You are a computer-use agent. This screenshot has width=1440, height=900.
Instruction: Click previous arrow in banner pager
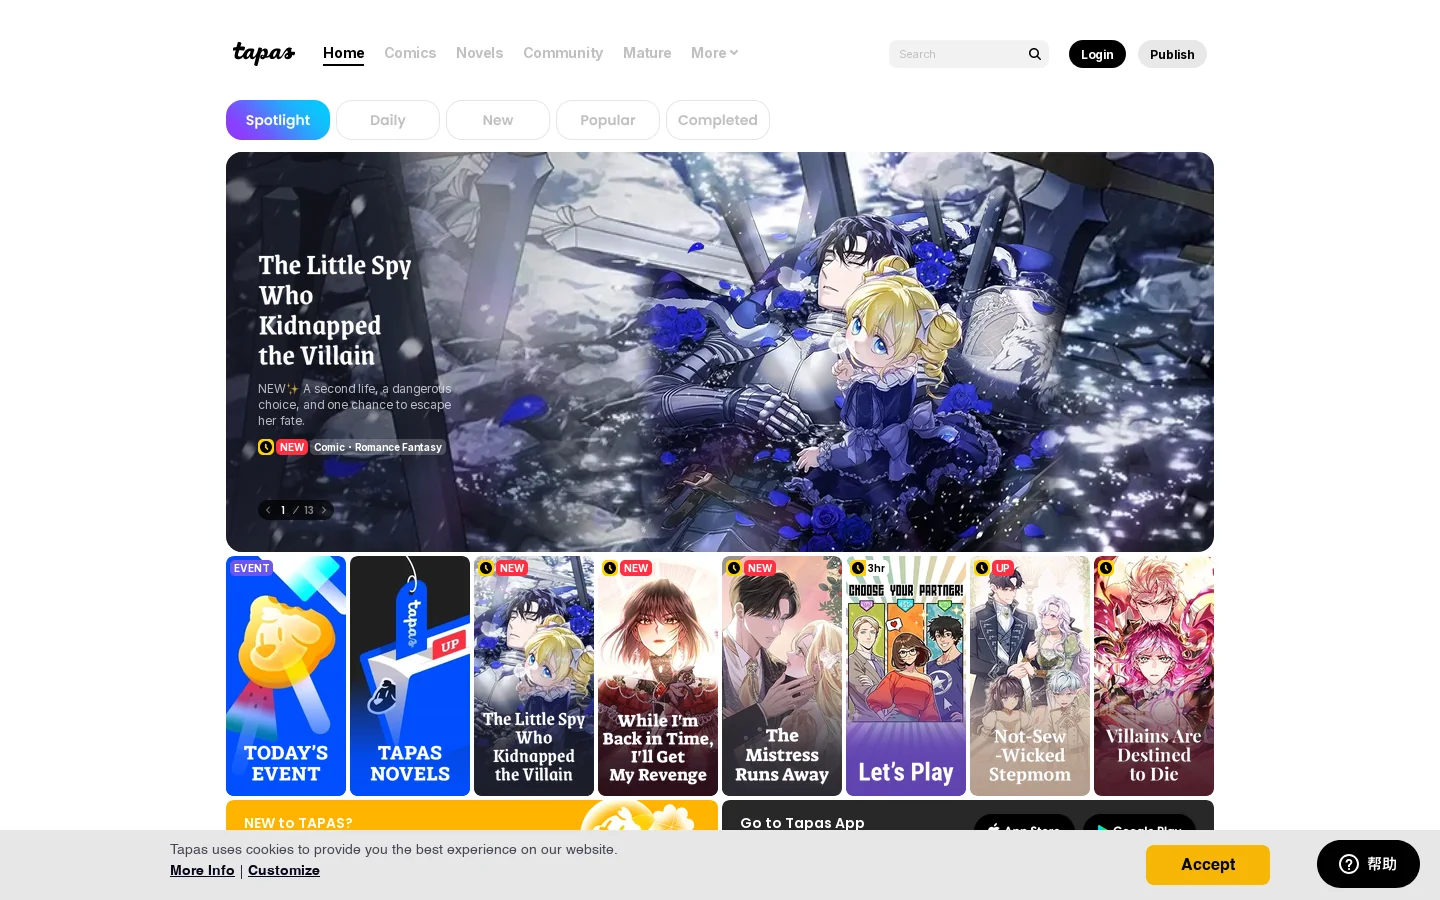(268, 510)
